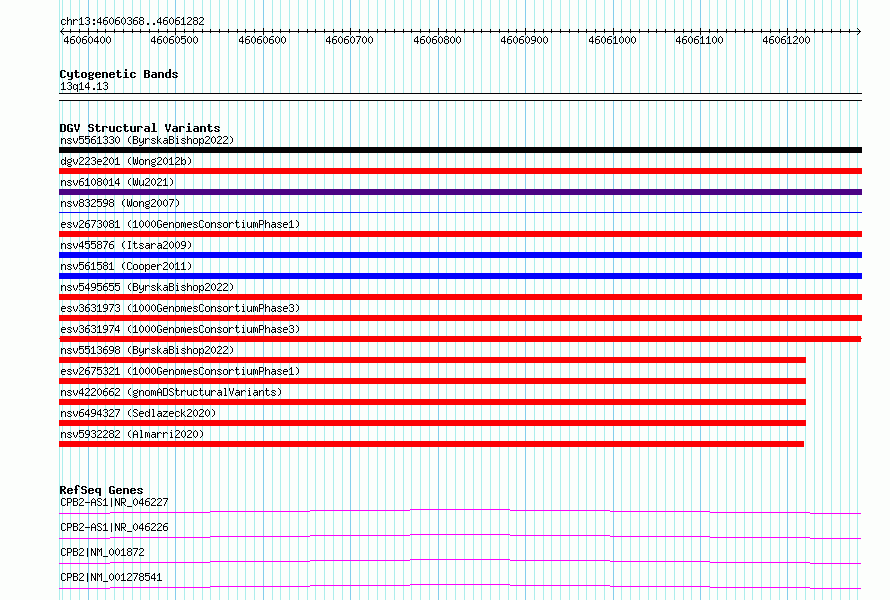Open gene label CPB2-AS1|NR_046226
Screen dimensions: 890x600
114,527
